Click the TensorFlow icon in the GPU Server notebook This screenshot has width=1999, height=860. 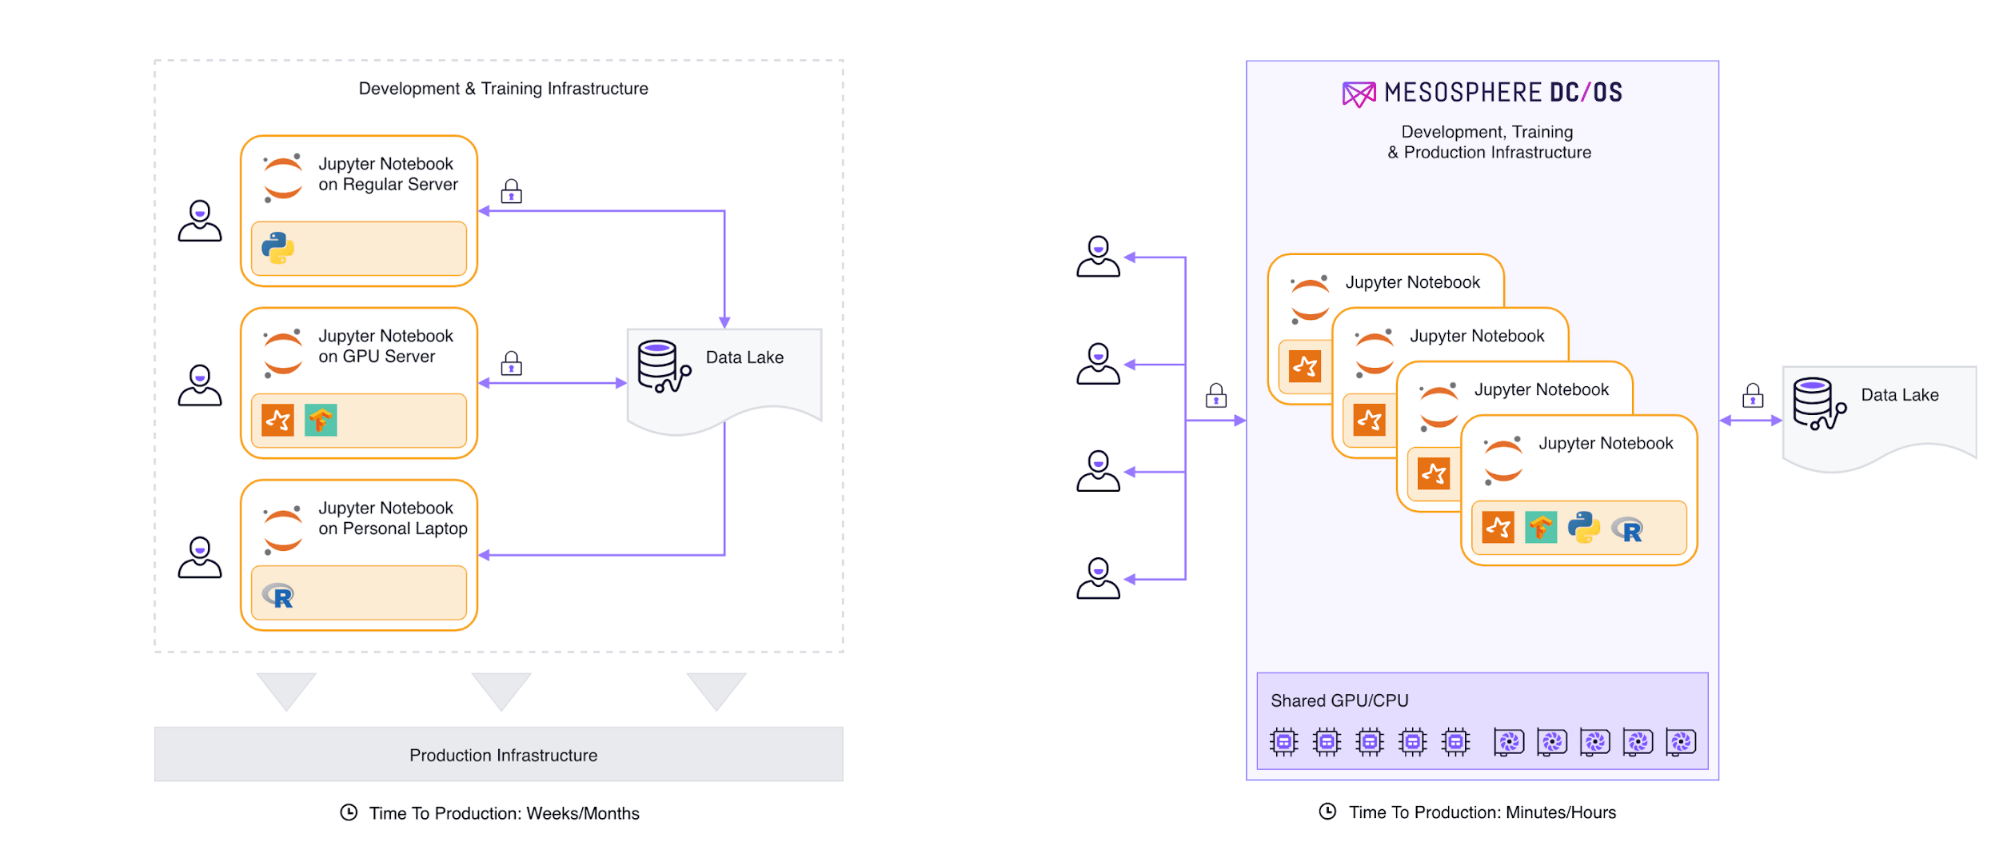point(321,420)
